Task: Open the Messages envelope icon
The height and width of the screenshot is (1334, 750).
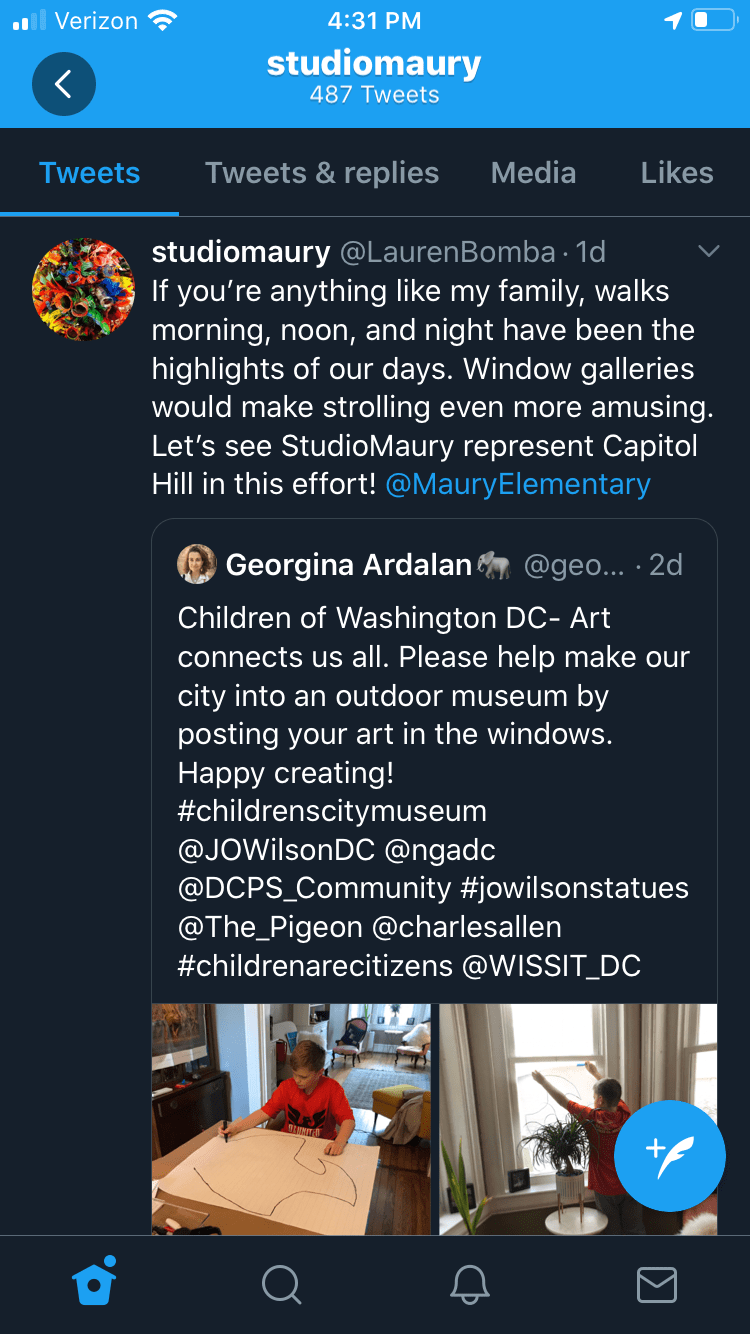Action: pos(656,1284)
